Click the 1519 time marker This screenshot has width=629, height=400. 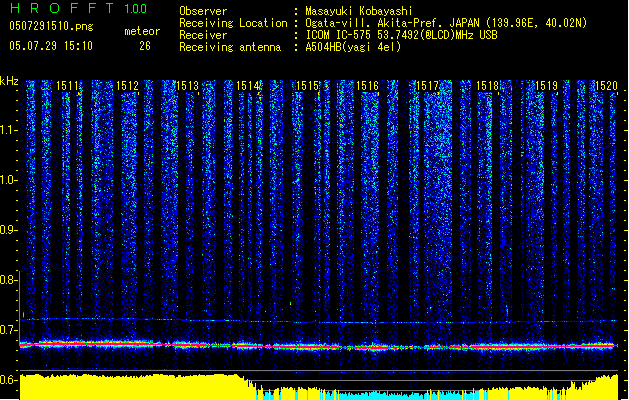(x=546, y=86)
